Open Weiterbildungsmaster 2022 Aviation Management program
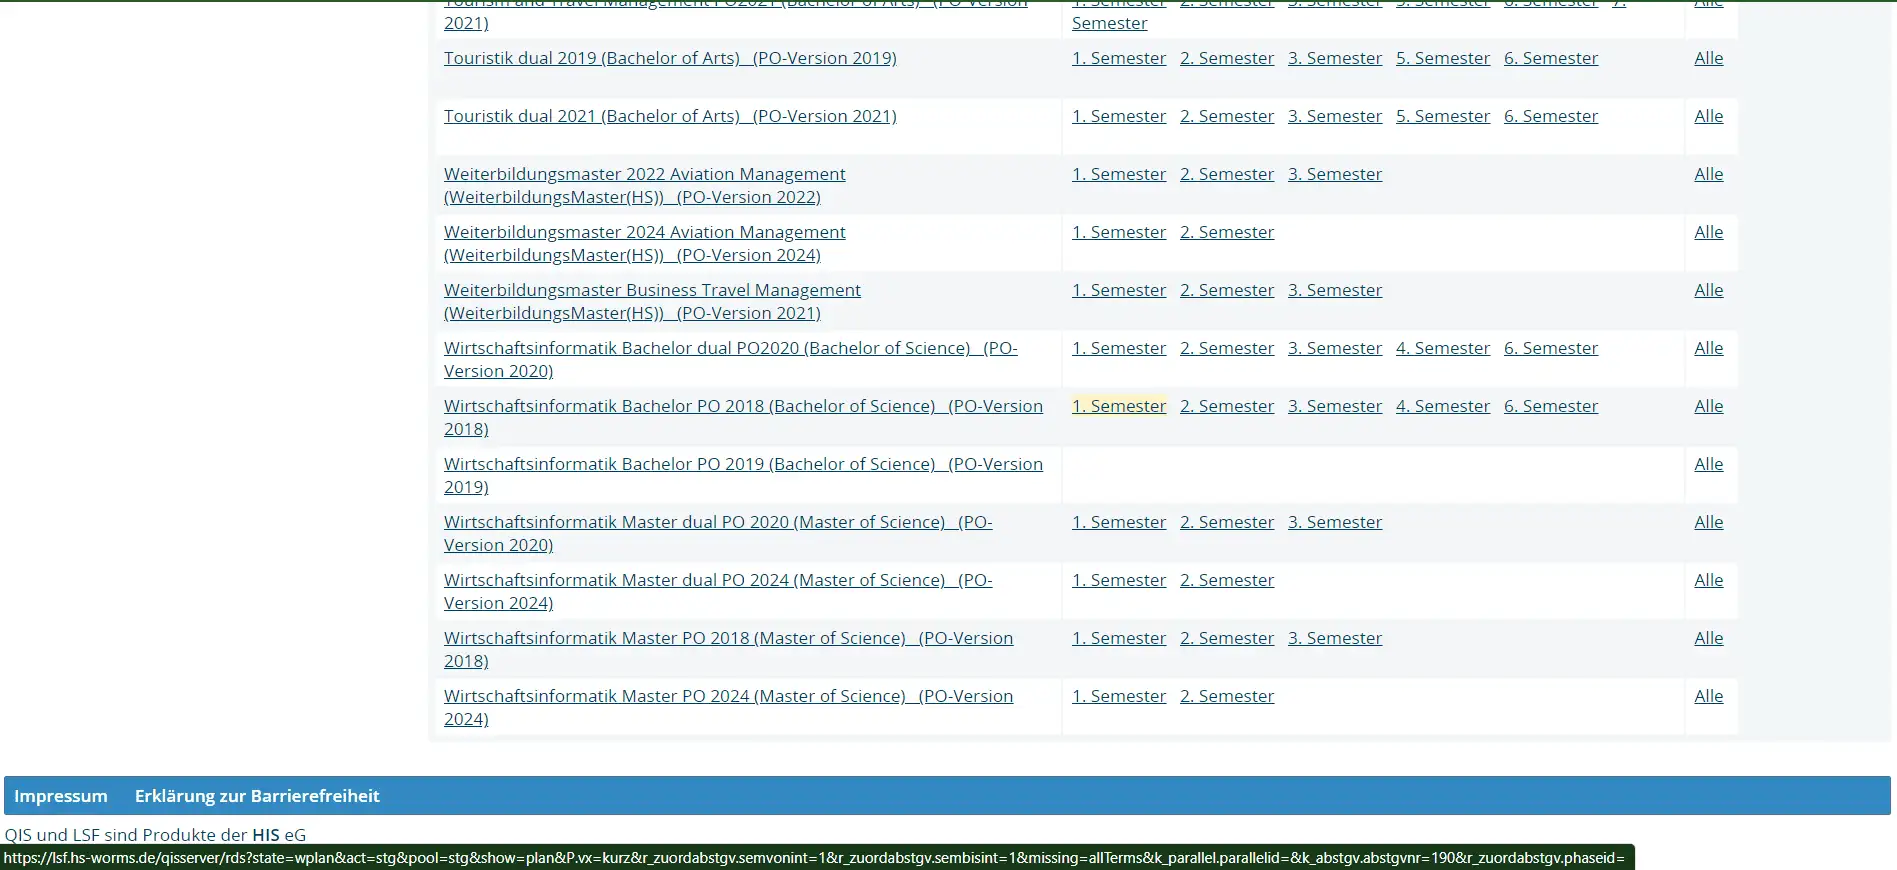Image resolution: width=1897 pixels, height=870 pixels. tap(644, 174)
